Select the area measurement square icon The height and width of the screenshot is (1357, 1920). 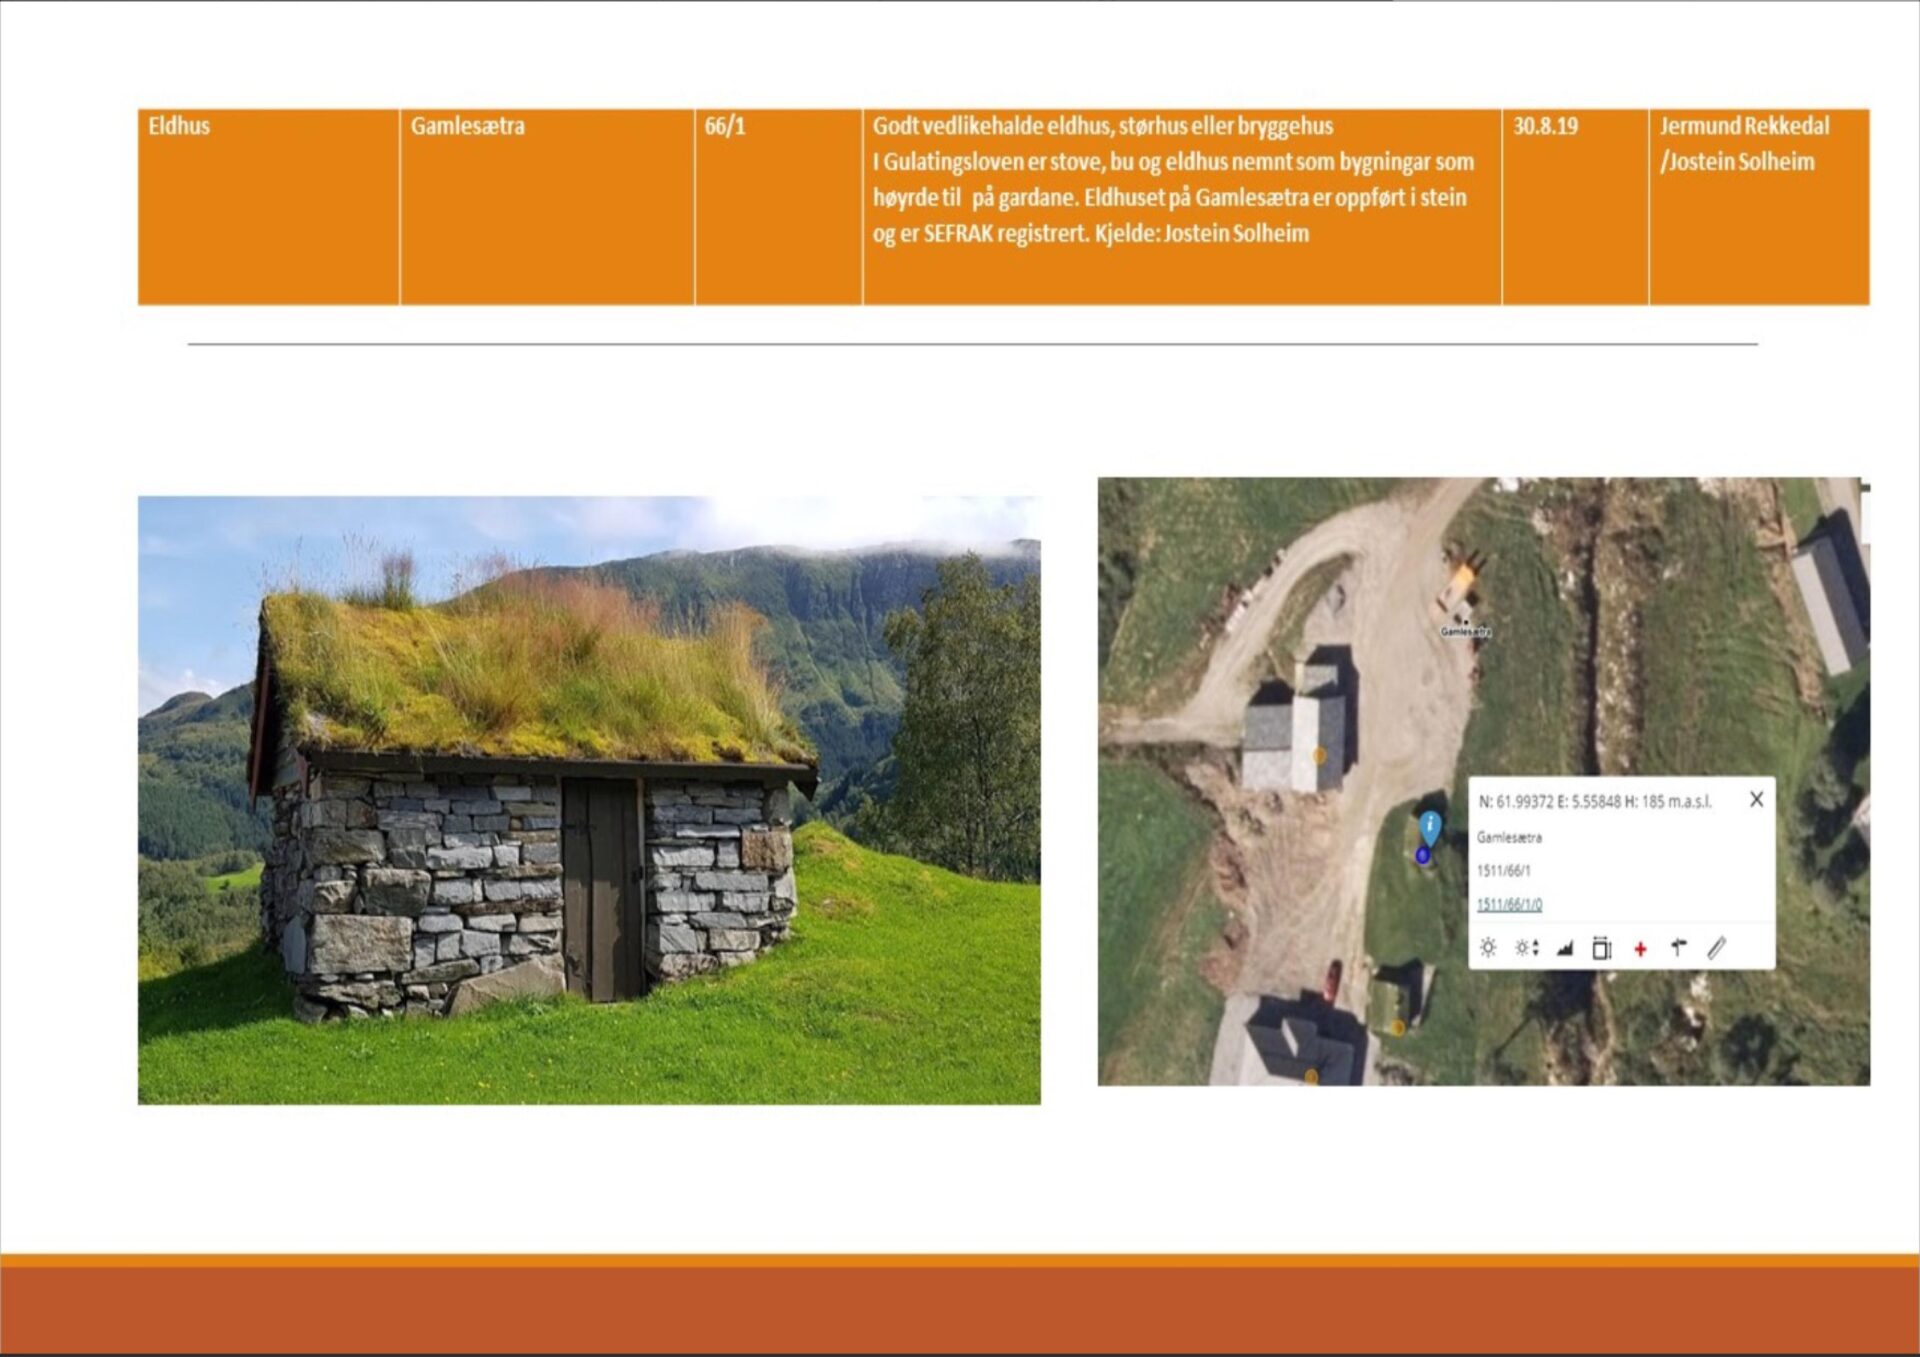click(1602, 948)
